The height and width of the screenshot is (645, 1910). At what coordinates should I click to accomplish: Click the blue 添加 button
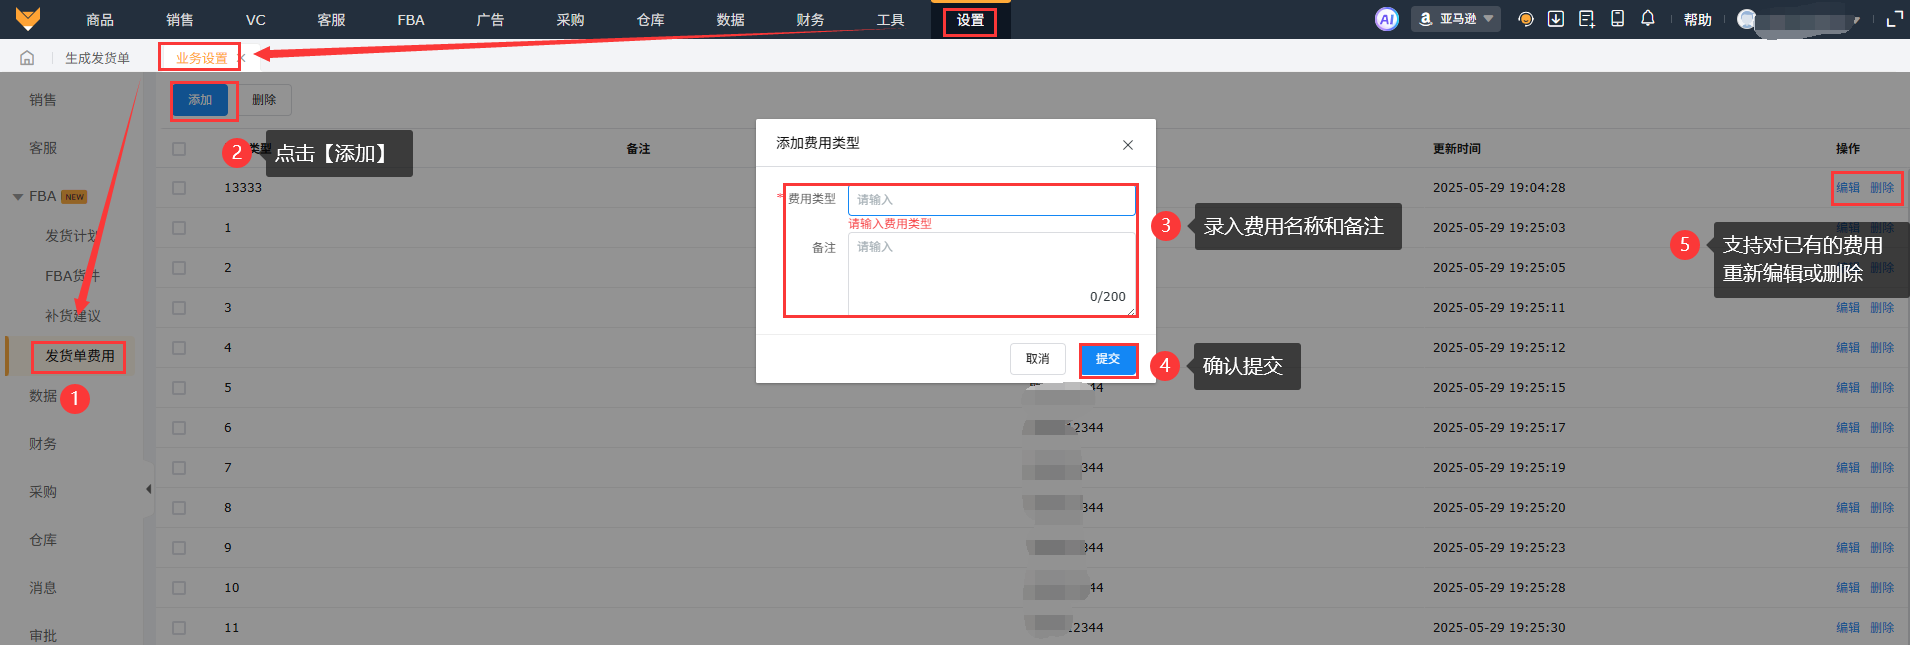(200, 100)
